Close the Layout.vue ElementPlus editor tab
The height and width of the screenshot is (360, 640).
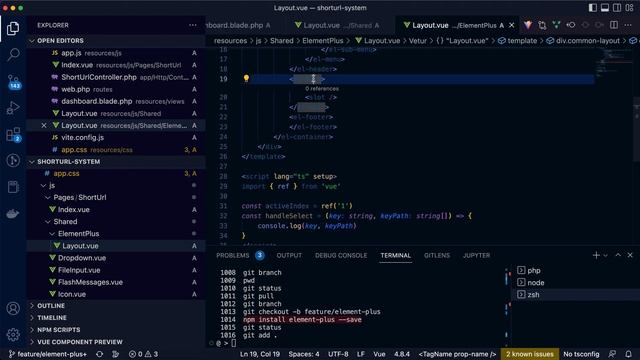tap(511, 25)
